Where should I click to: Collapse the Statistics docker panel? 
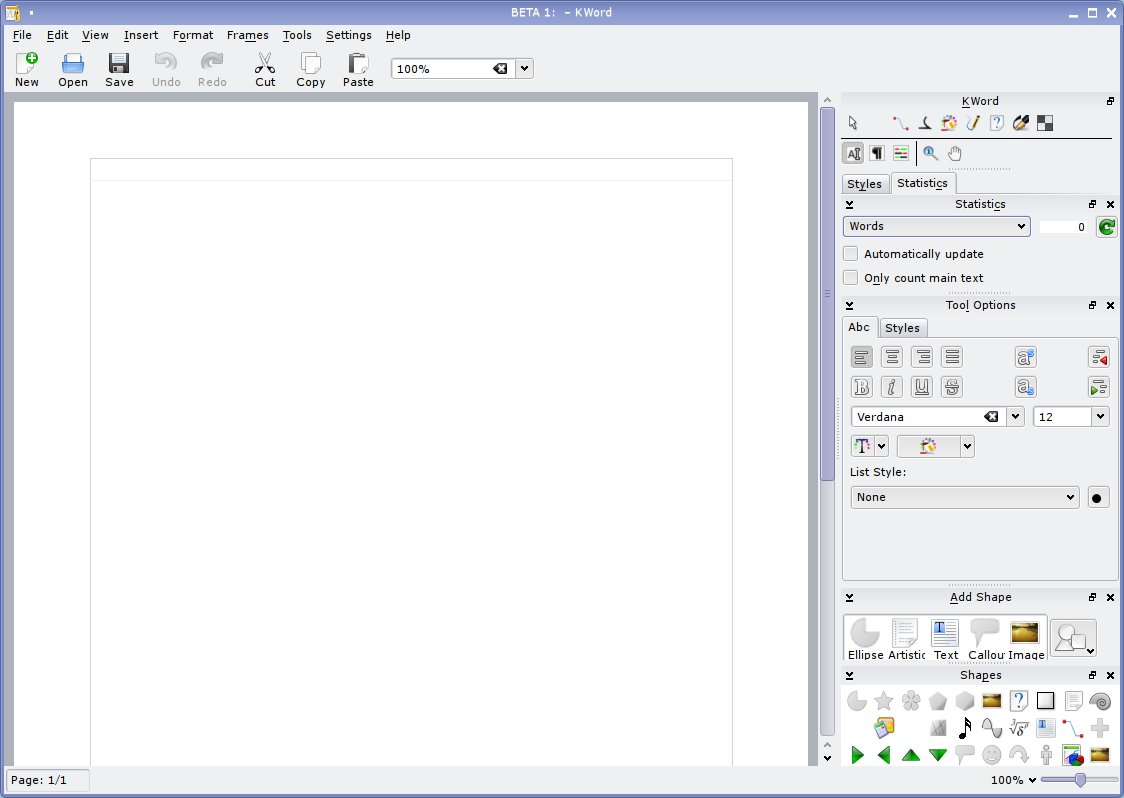point(849,204)
